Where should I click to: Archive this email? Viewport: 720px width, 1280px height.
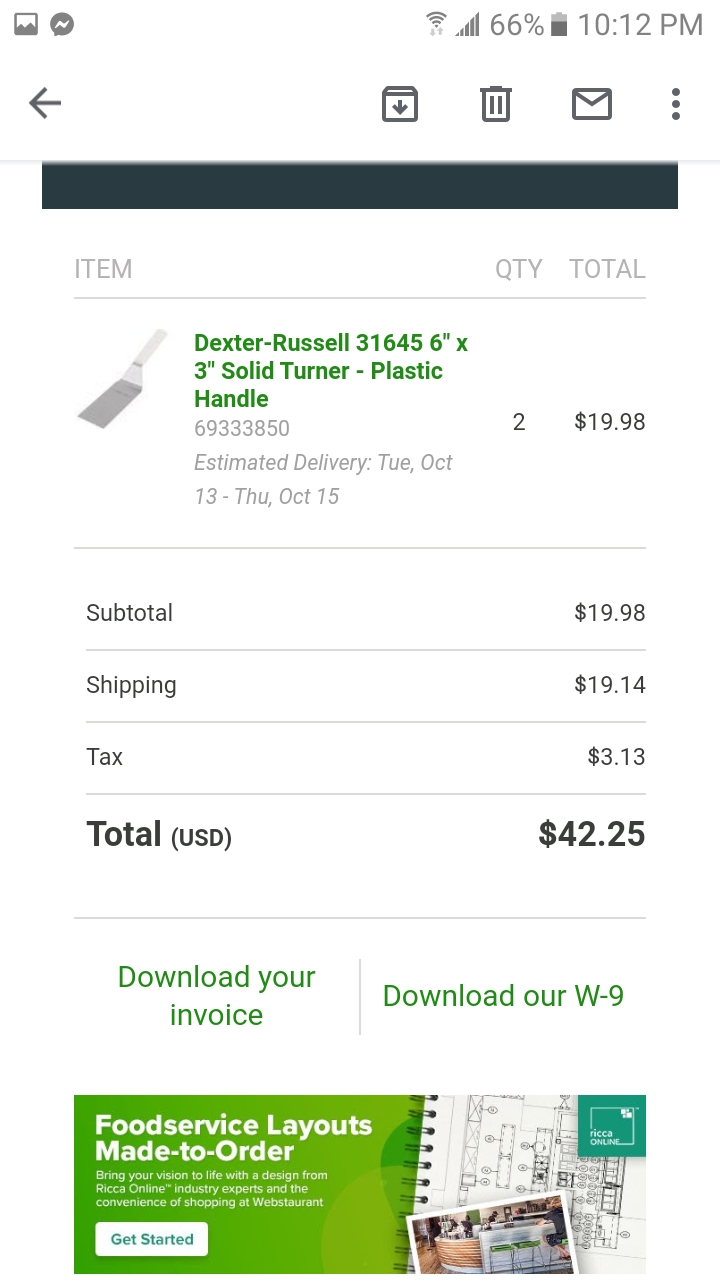pyautogui.click(x=400, y=104)
